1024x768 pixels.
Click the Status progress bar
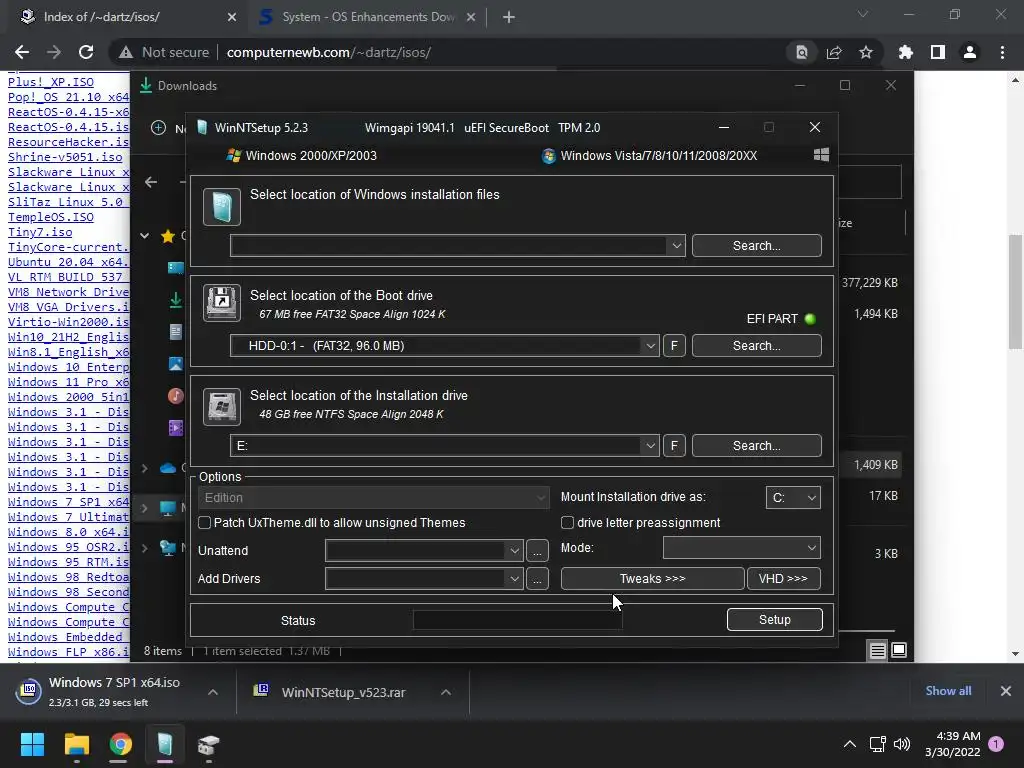[x=518, y=620]
